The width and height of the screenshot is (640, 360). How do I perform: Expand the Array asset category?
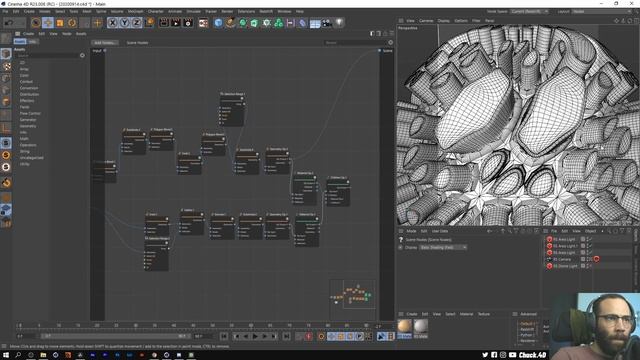click(x=24, y=69)
